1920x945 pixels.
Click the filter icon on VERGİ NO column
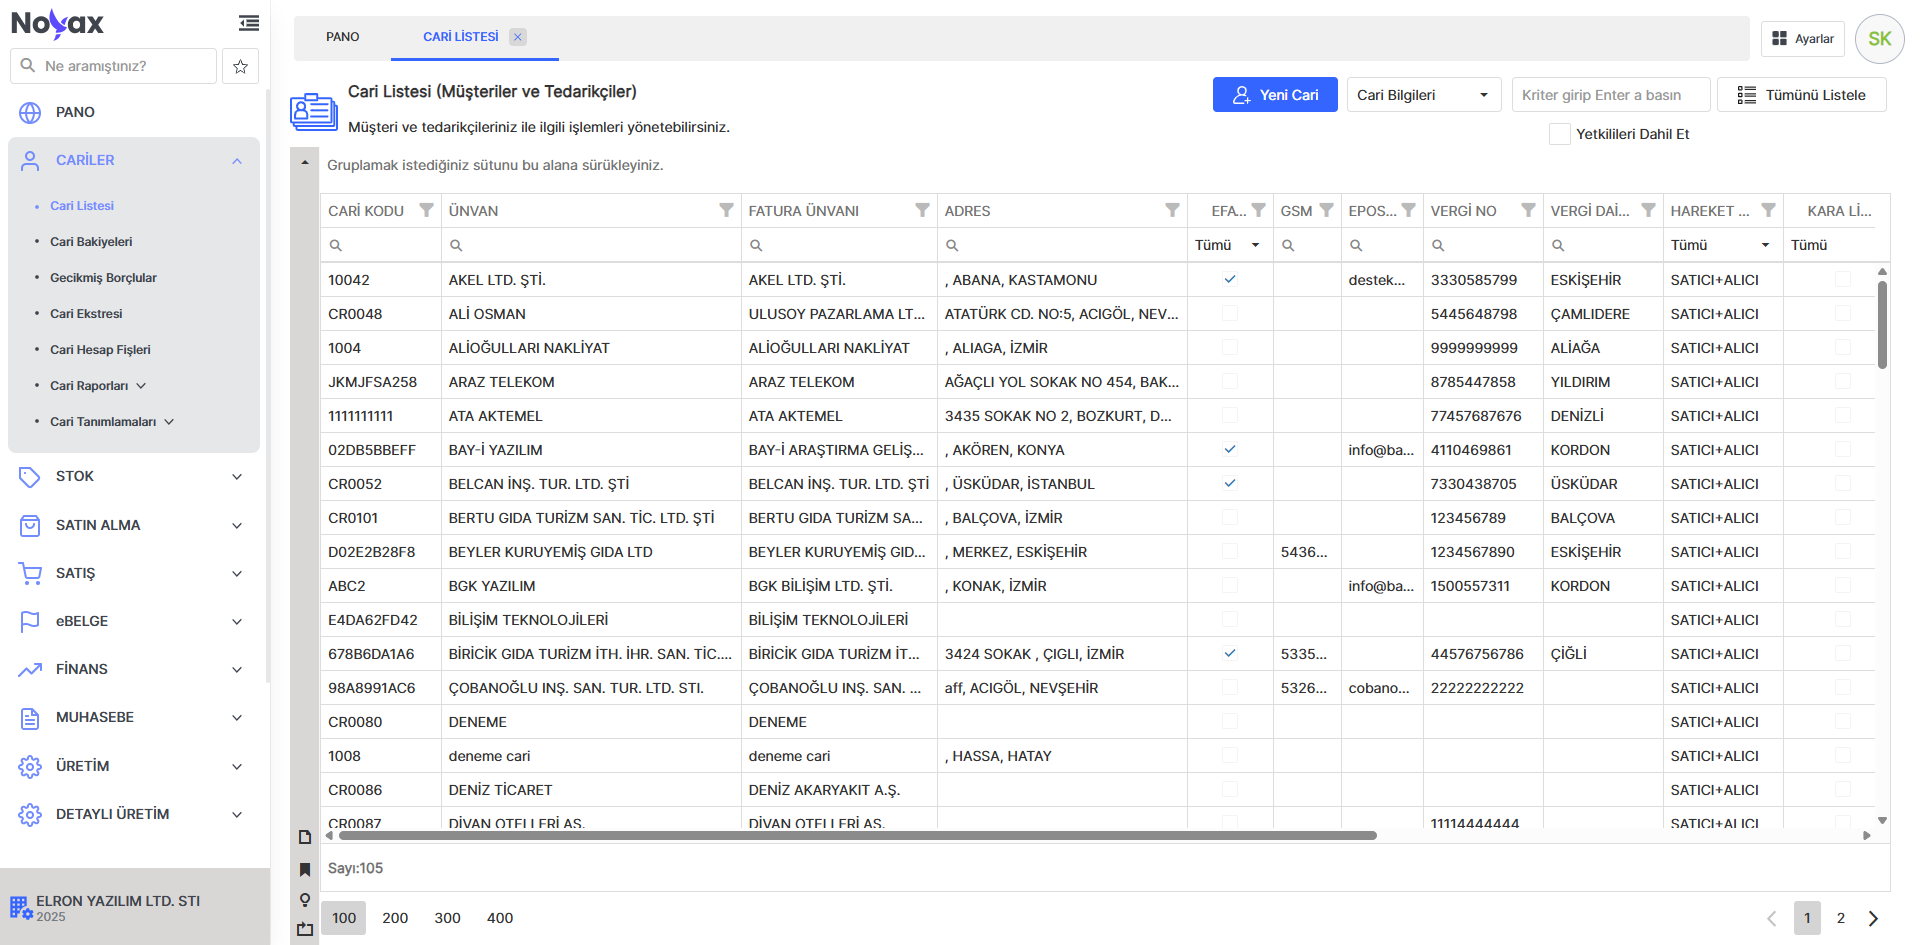[x=1528, y=210]
